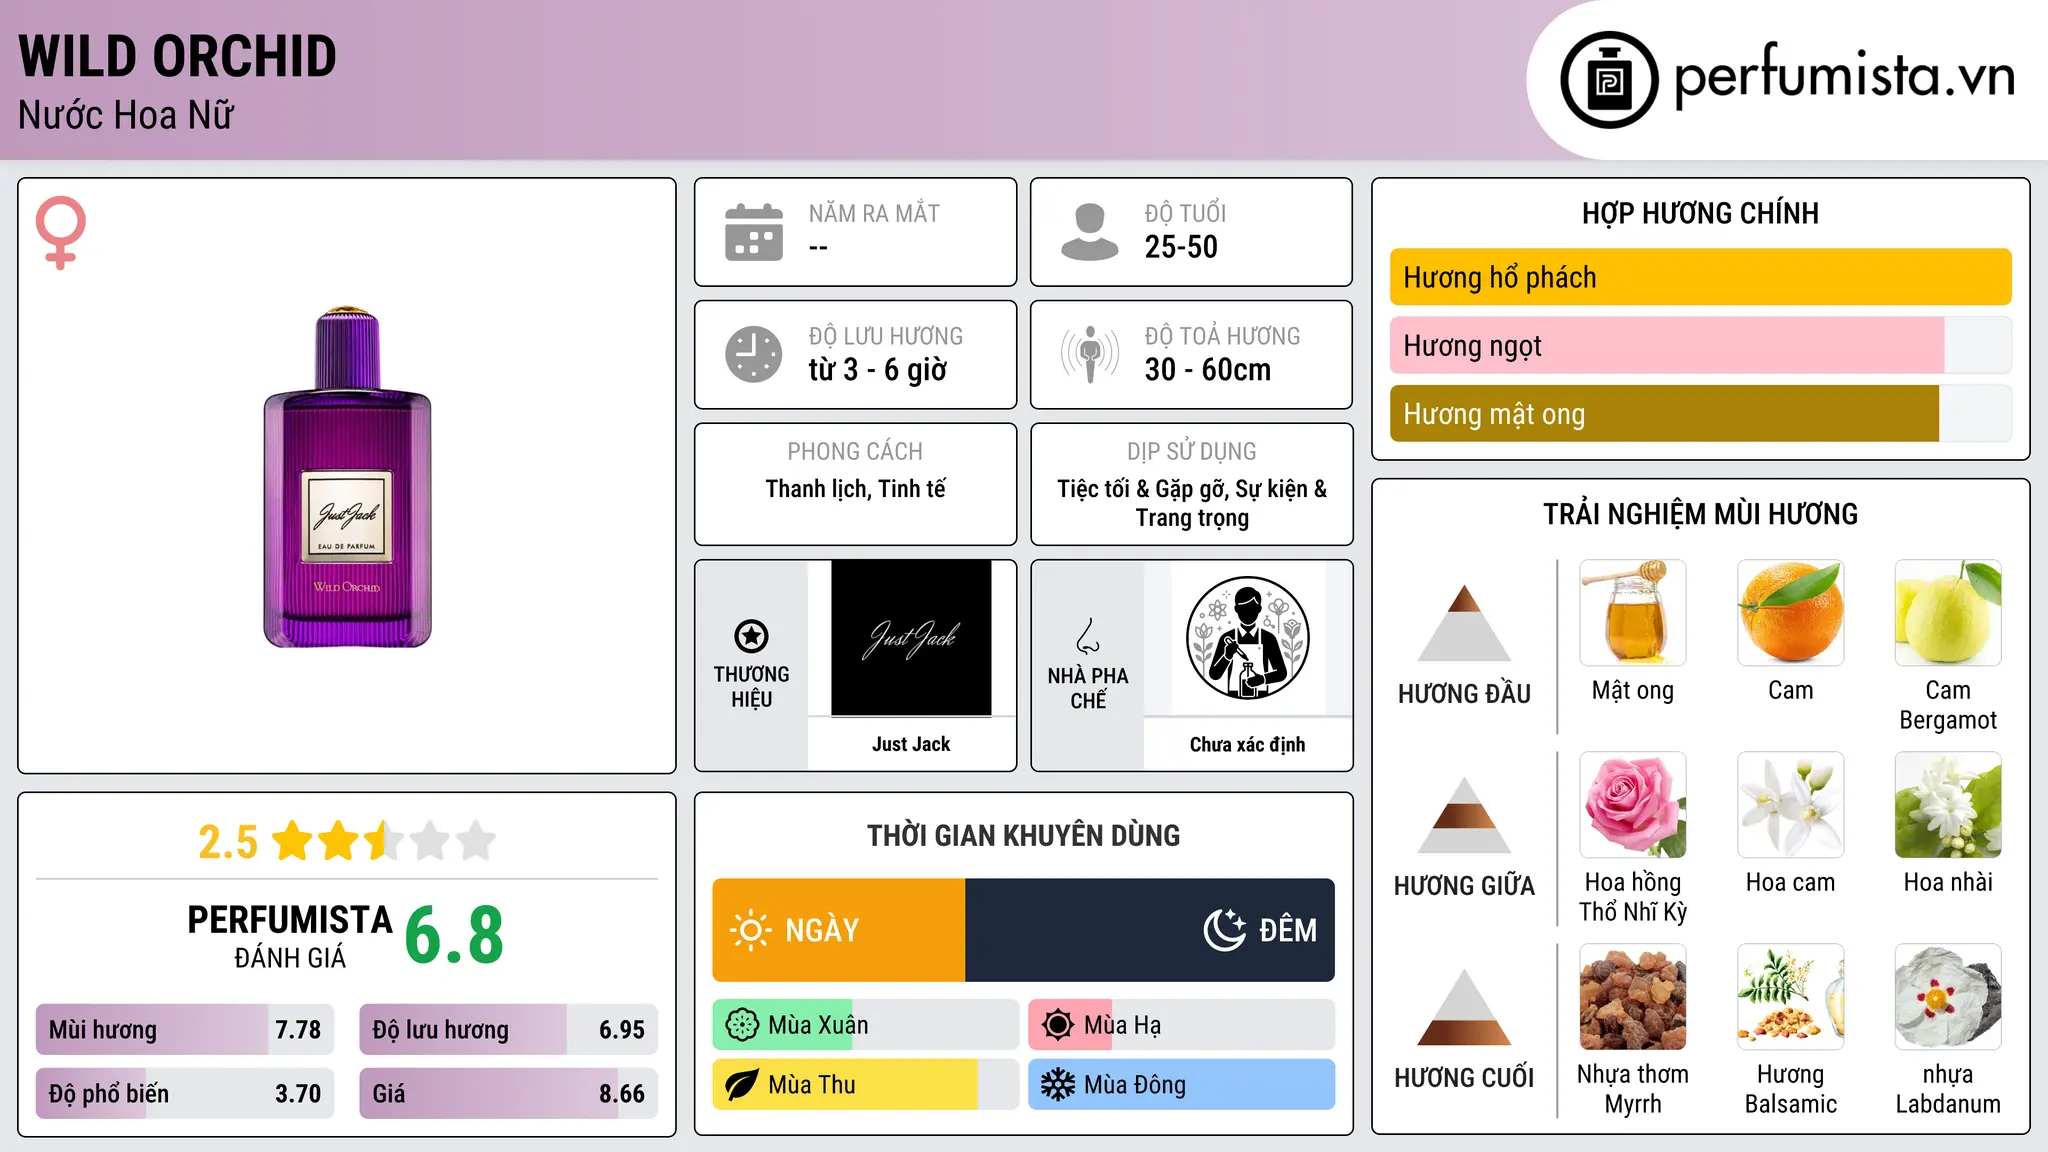The image size is (2048, 1152).
Task: Click the dark Đêm nighttime segment
Action: pyautogui.click(x=1150, y=930)
